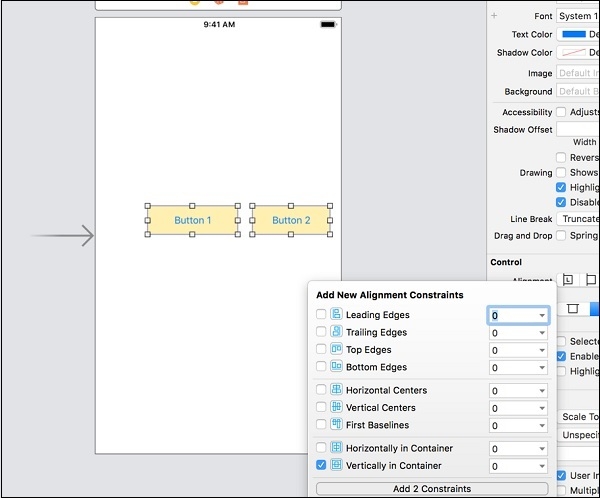600x498 pixels.
Task: Enable the Horizontal Centers checkbox
Action: click(x=321, y=390)
